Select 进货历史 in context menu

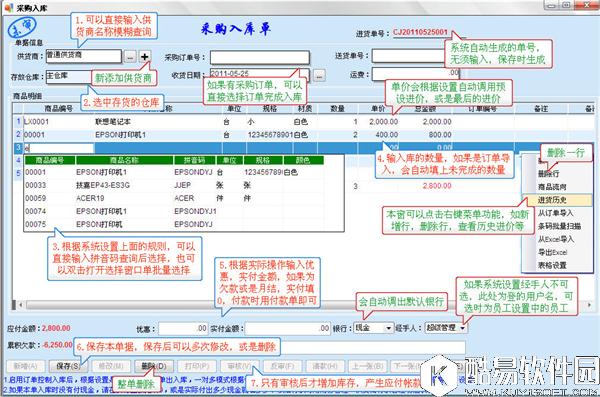tap(557, 200)
